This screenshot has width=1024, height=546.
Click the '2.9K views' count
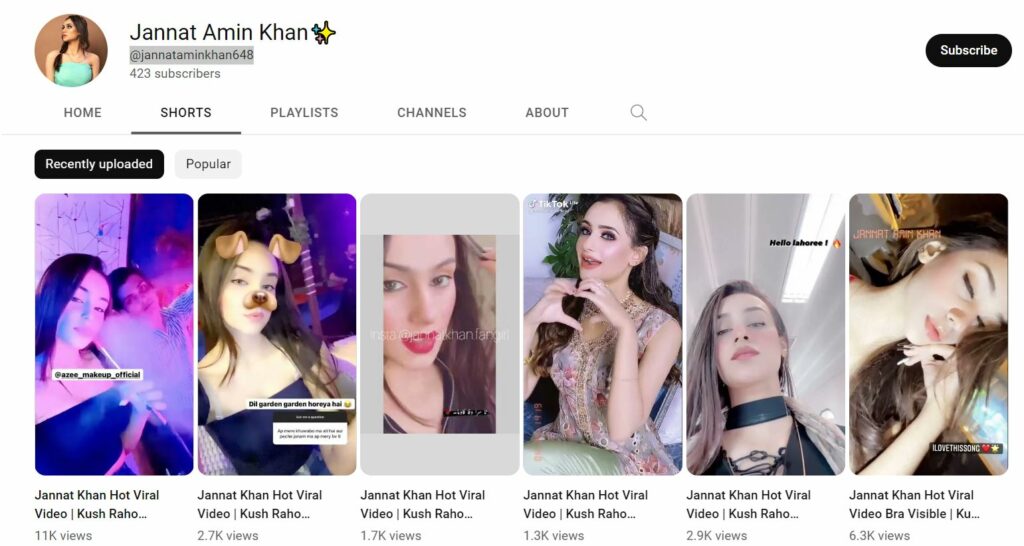pyautogui.click(x=716, y=536)
